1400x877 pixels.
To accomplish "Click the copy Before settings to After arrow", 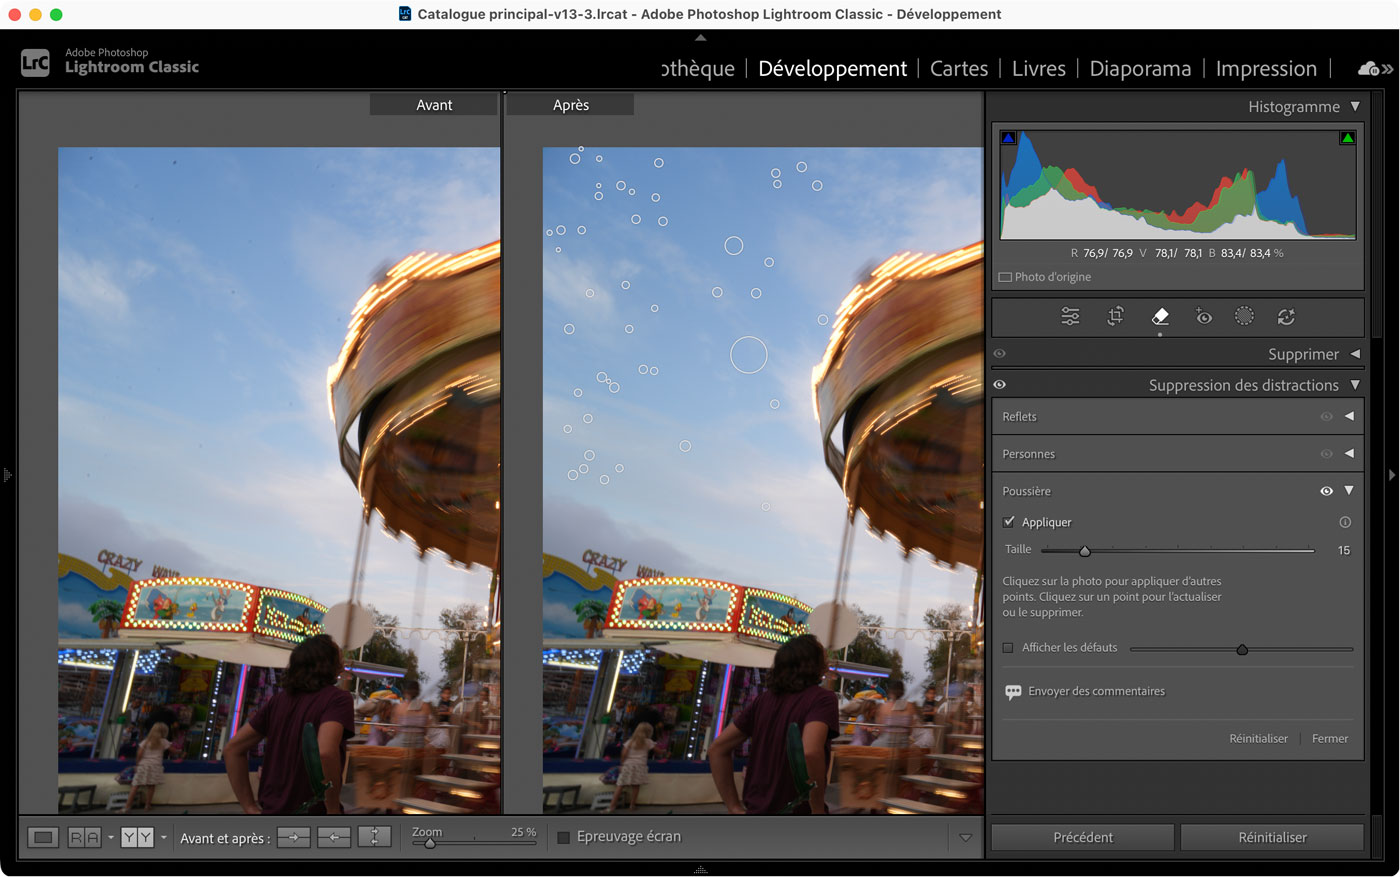I will 293,838.
